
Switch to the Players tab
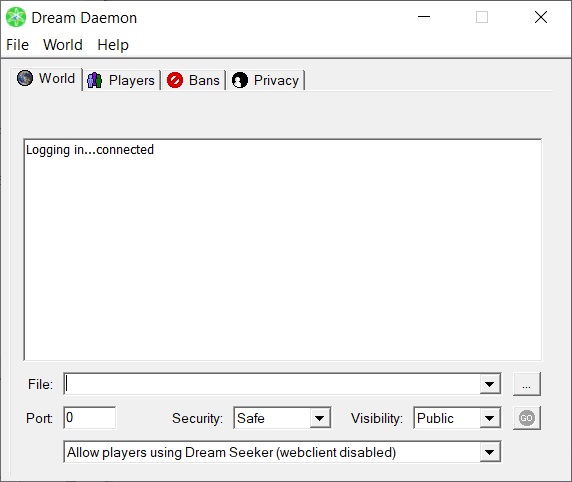pos(122,80)
